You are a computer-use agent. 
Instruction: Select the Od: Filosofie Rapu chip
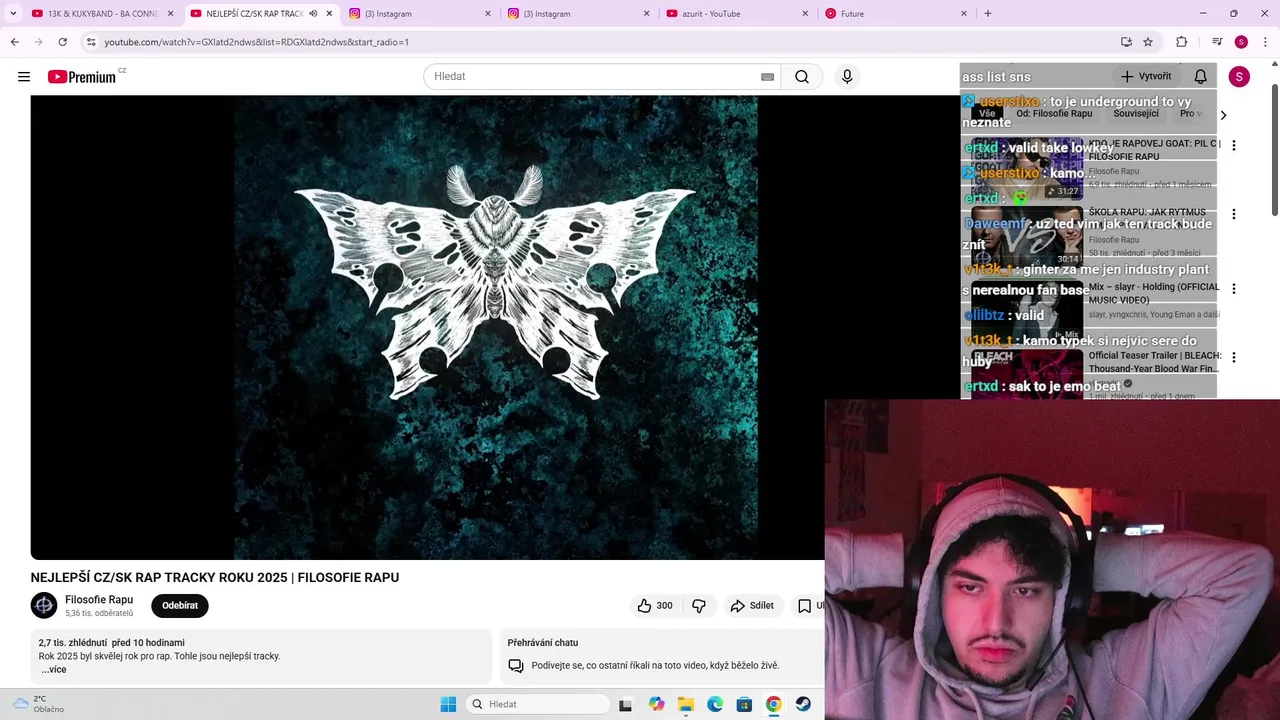(x=1054, y=114)
